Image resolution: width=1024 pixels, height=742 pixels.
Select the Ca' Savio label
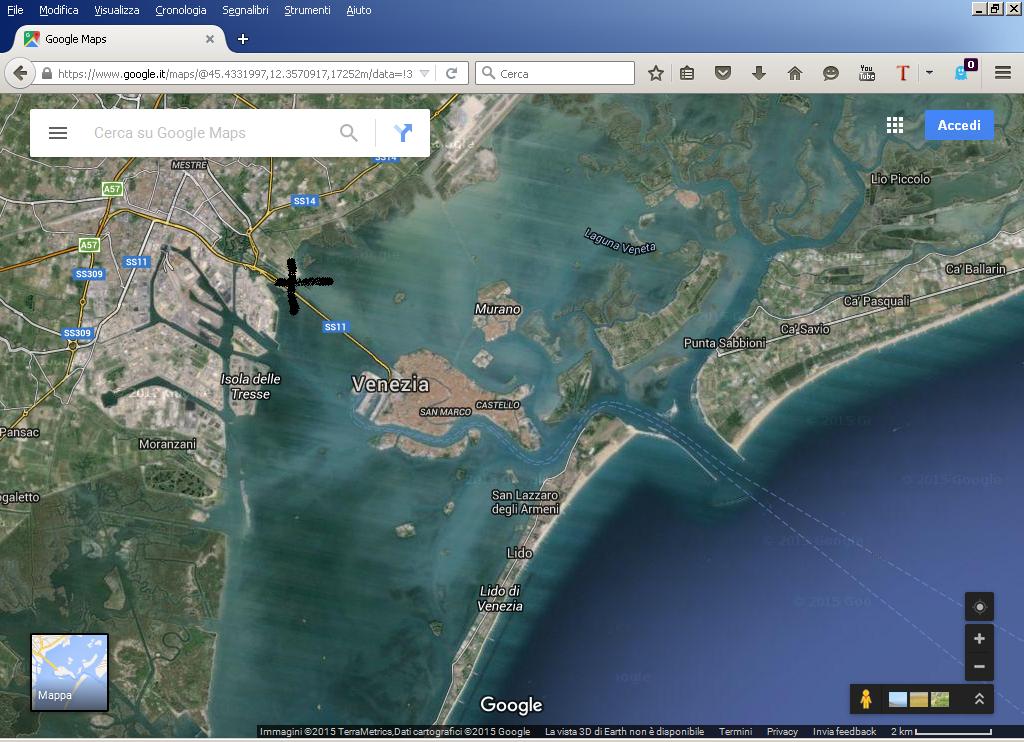(x=805, y=329)
